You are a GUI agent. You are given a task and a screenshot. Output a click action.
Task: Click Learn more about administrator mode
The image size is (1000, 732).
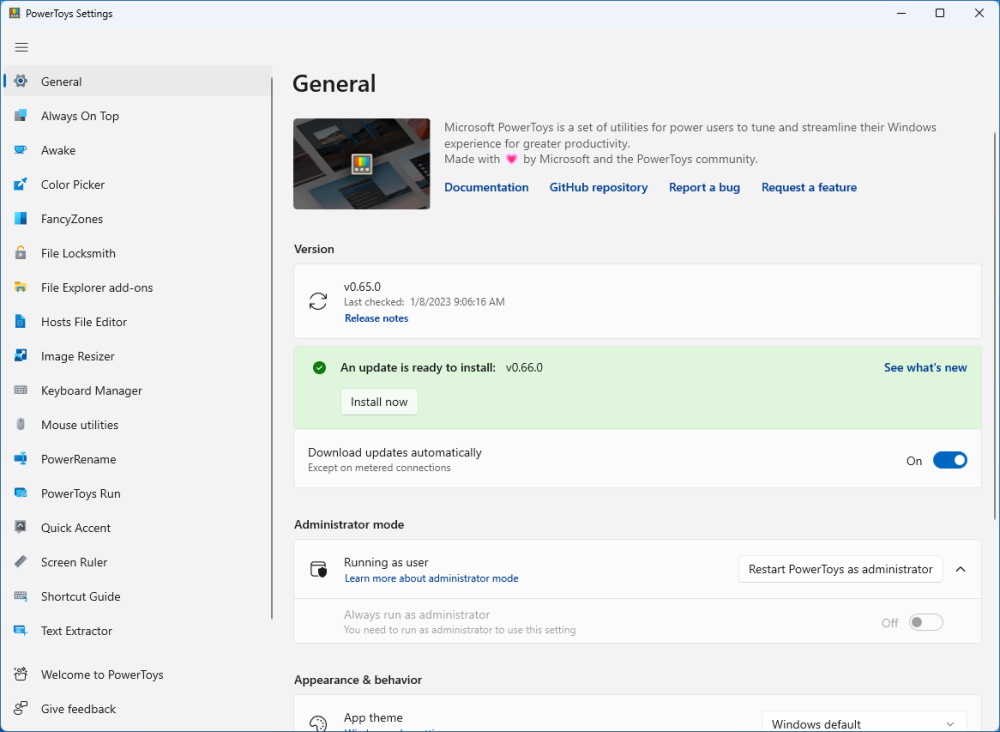point(431,578)
